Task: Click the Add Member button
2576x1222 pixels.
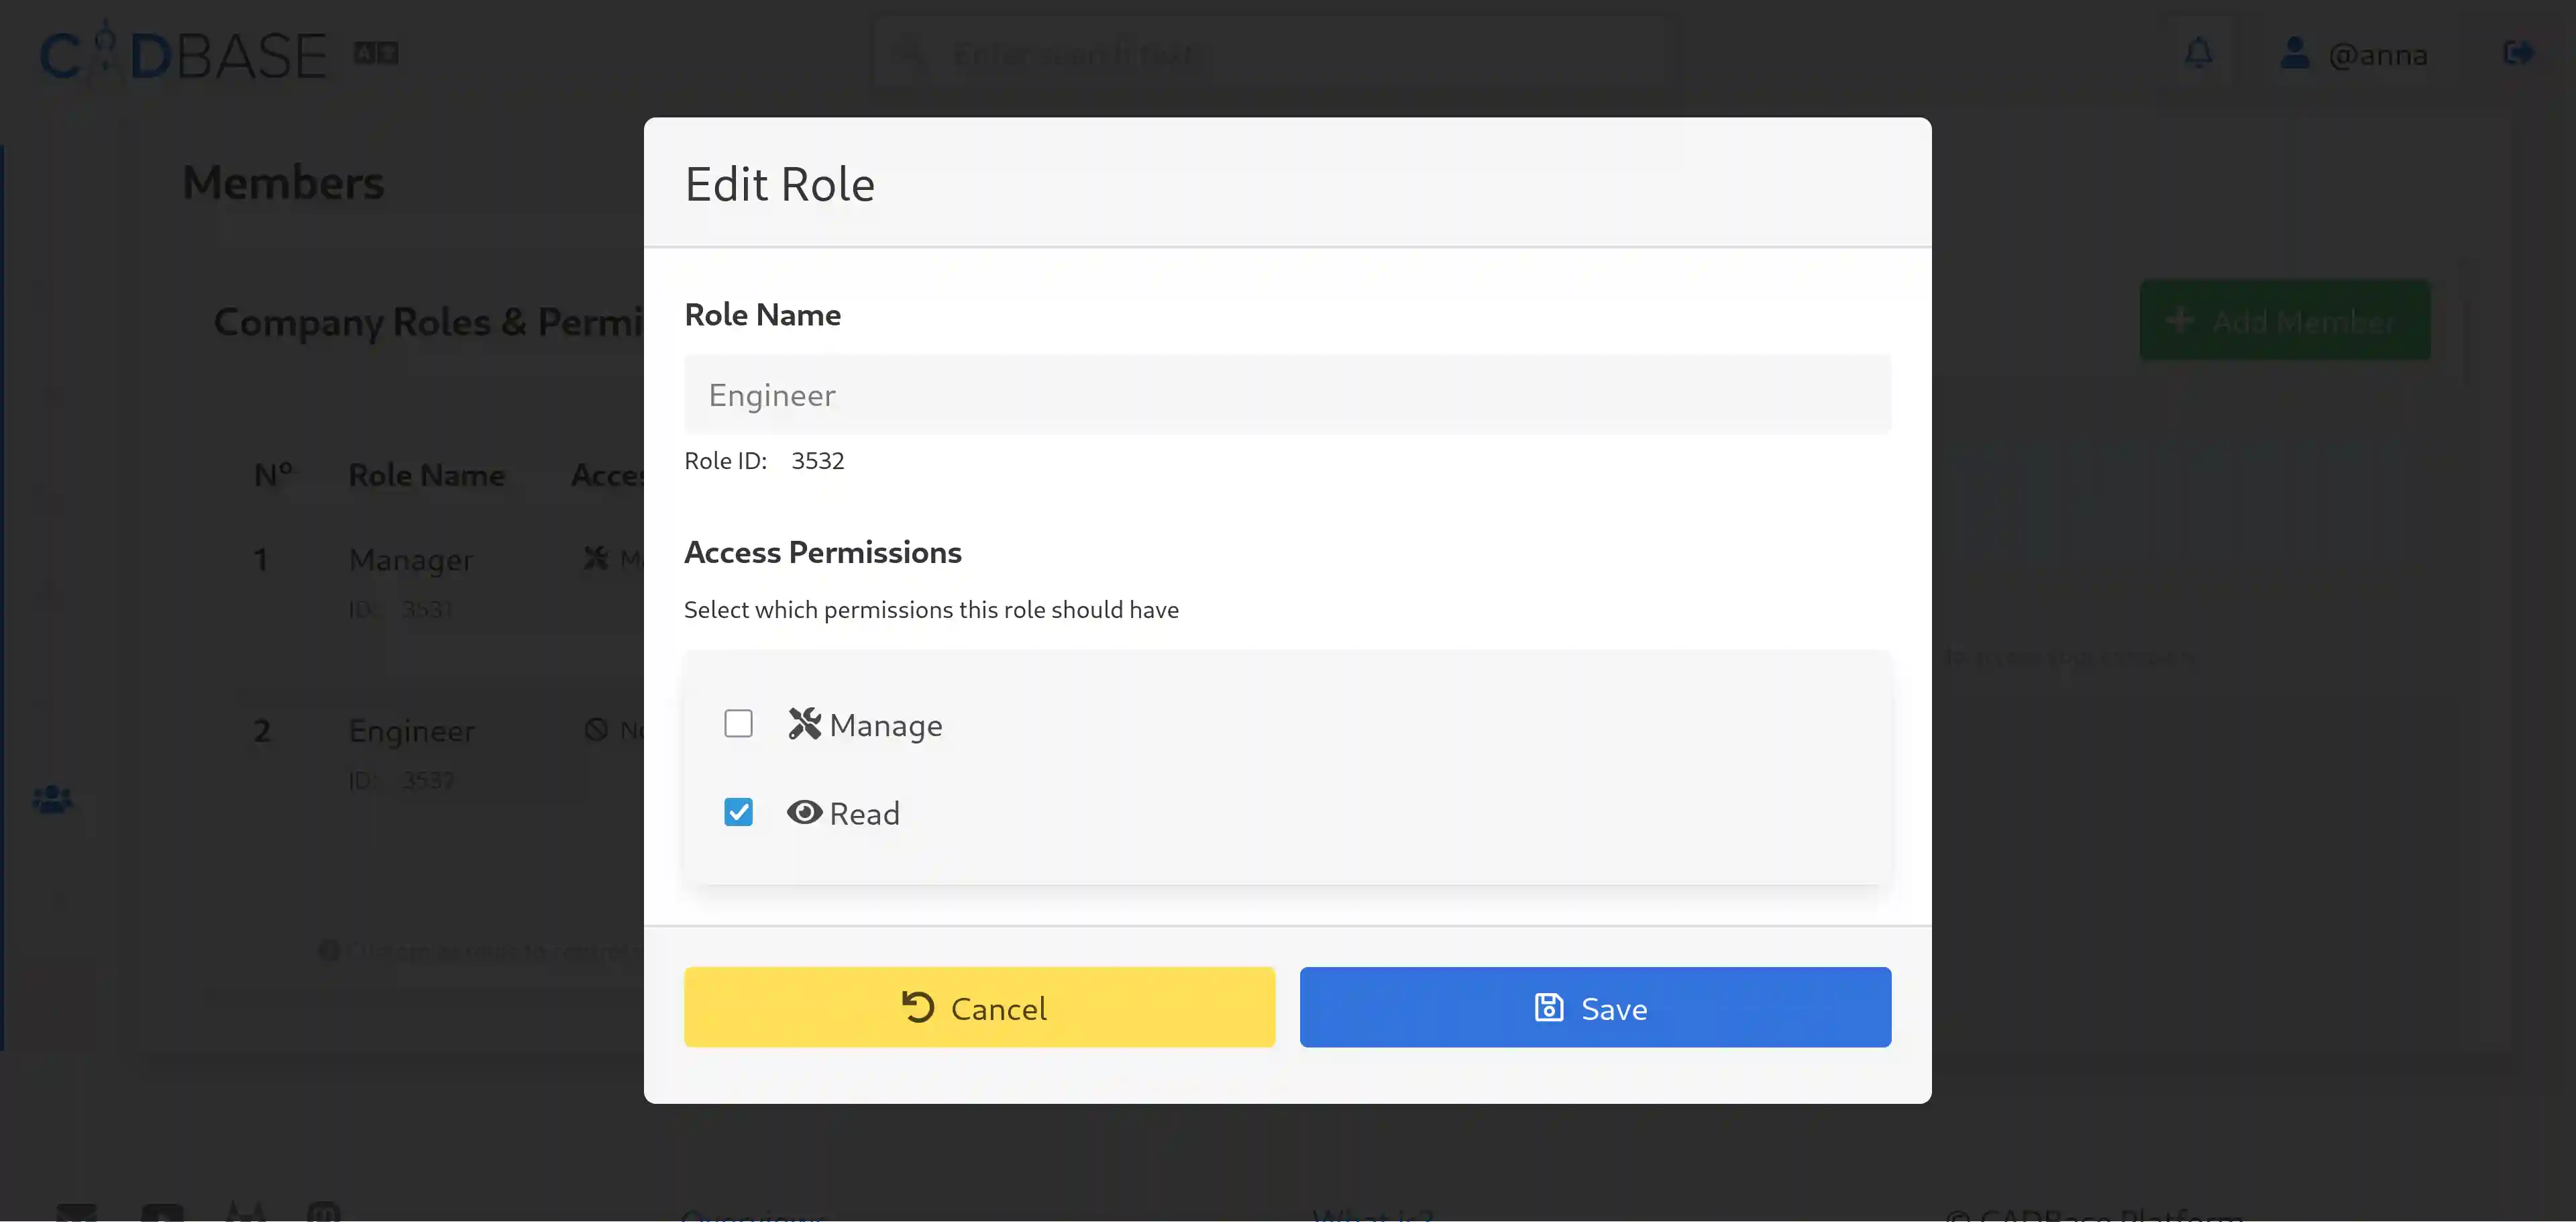Action: 2285,320
